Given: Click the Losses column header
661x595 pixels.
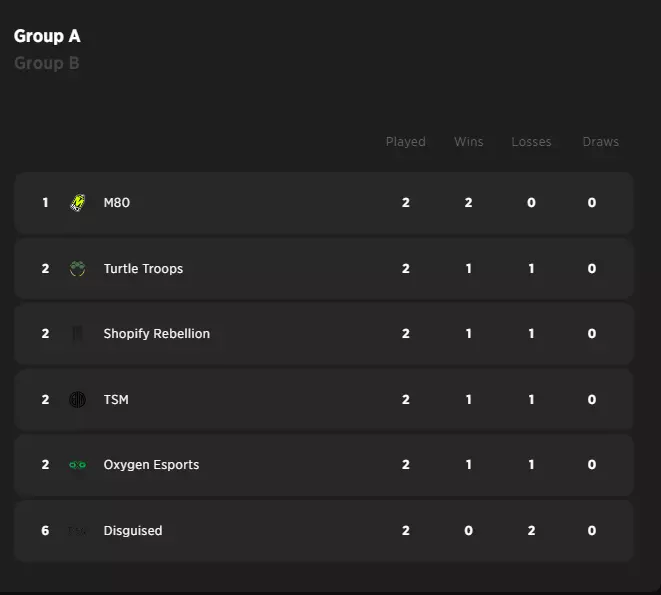Looking at the screenshot, I should click(x=531, y=142).
